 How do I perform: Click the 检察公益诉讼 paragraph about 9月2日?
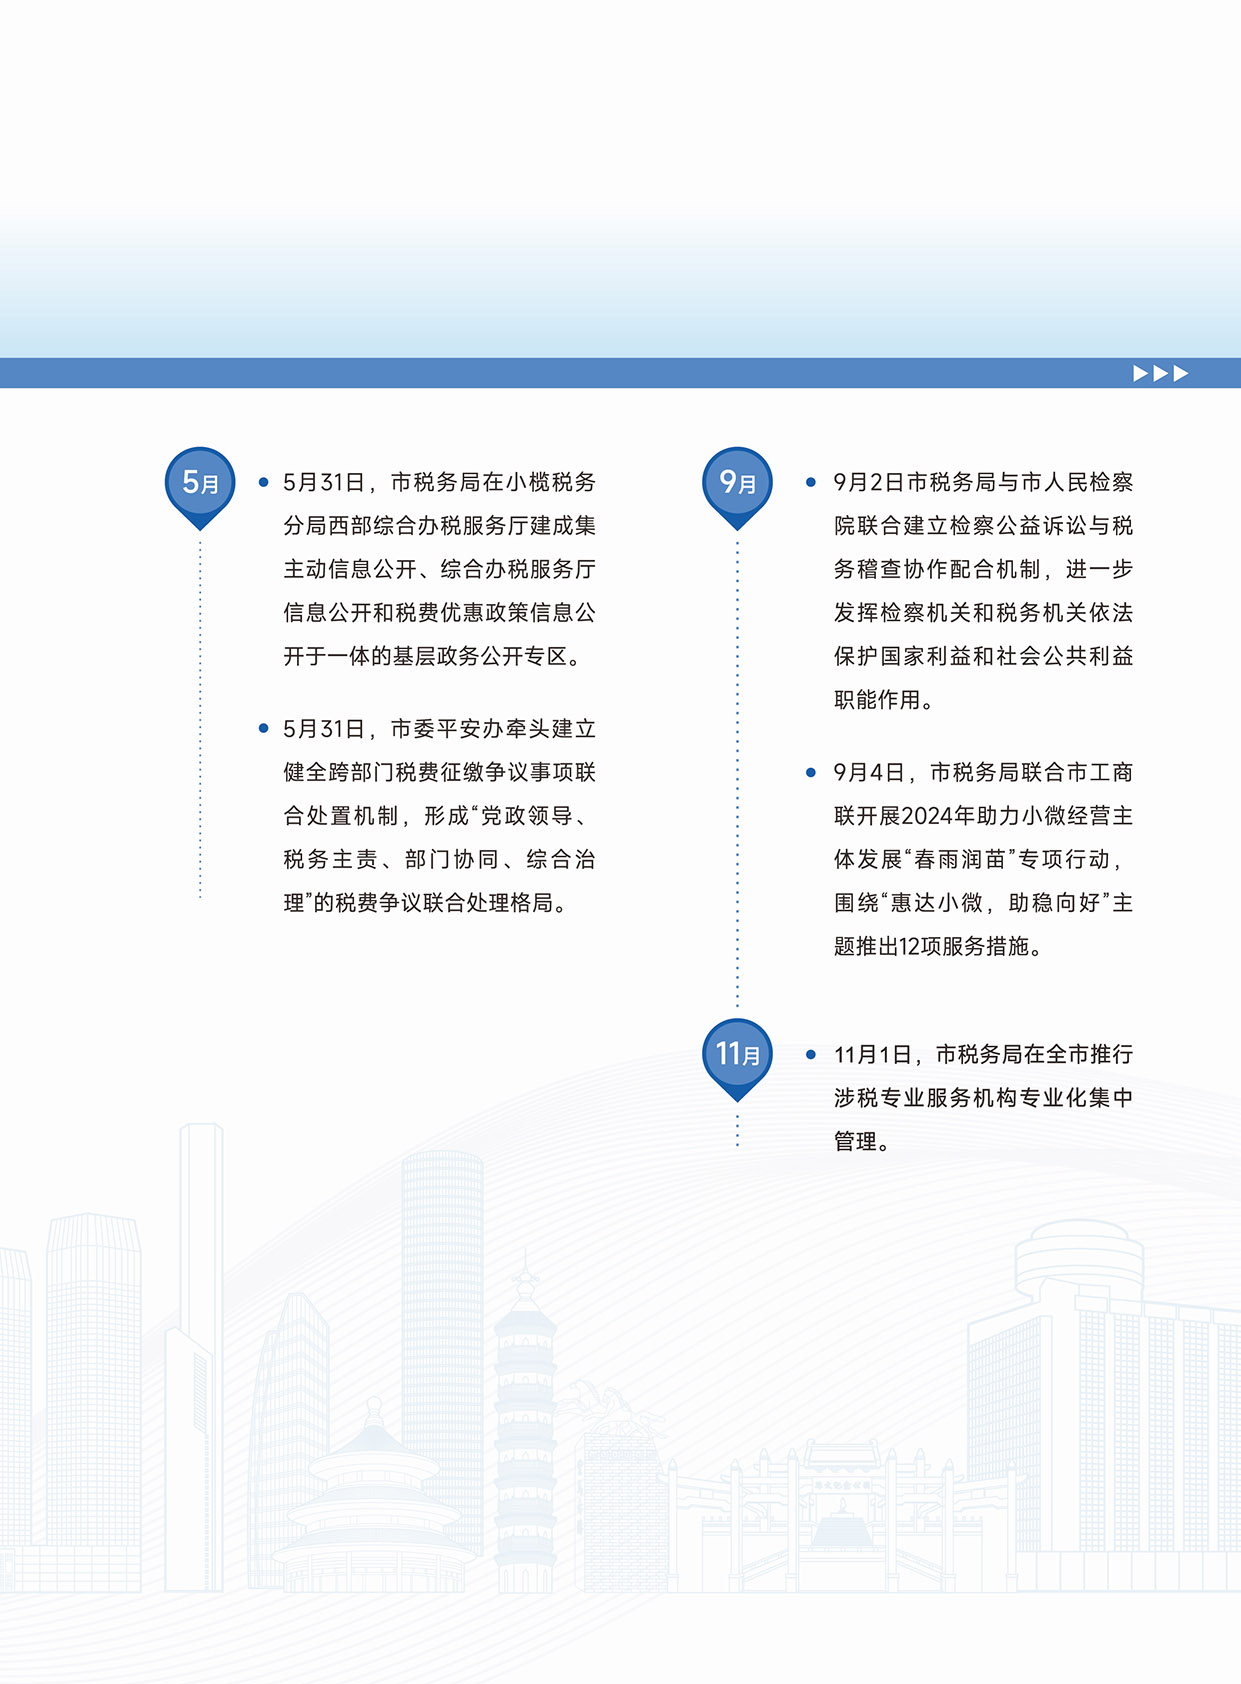[982, 590]
